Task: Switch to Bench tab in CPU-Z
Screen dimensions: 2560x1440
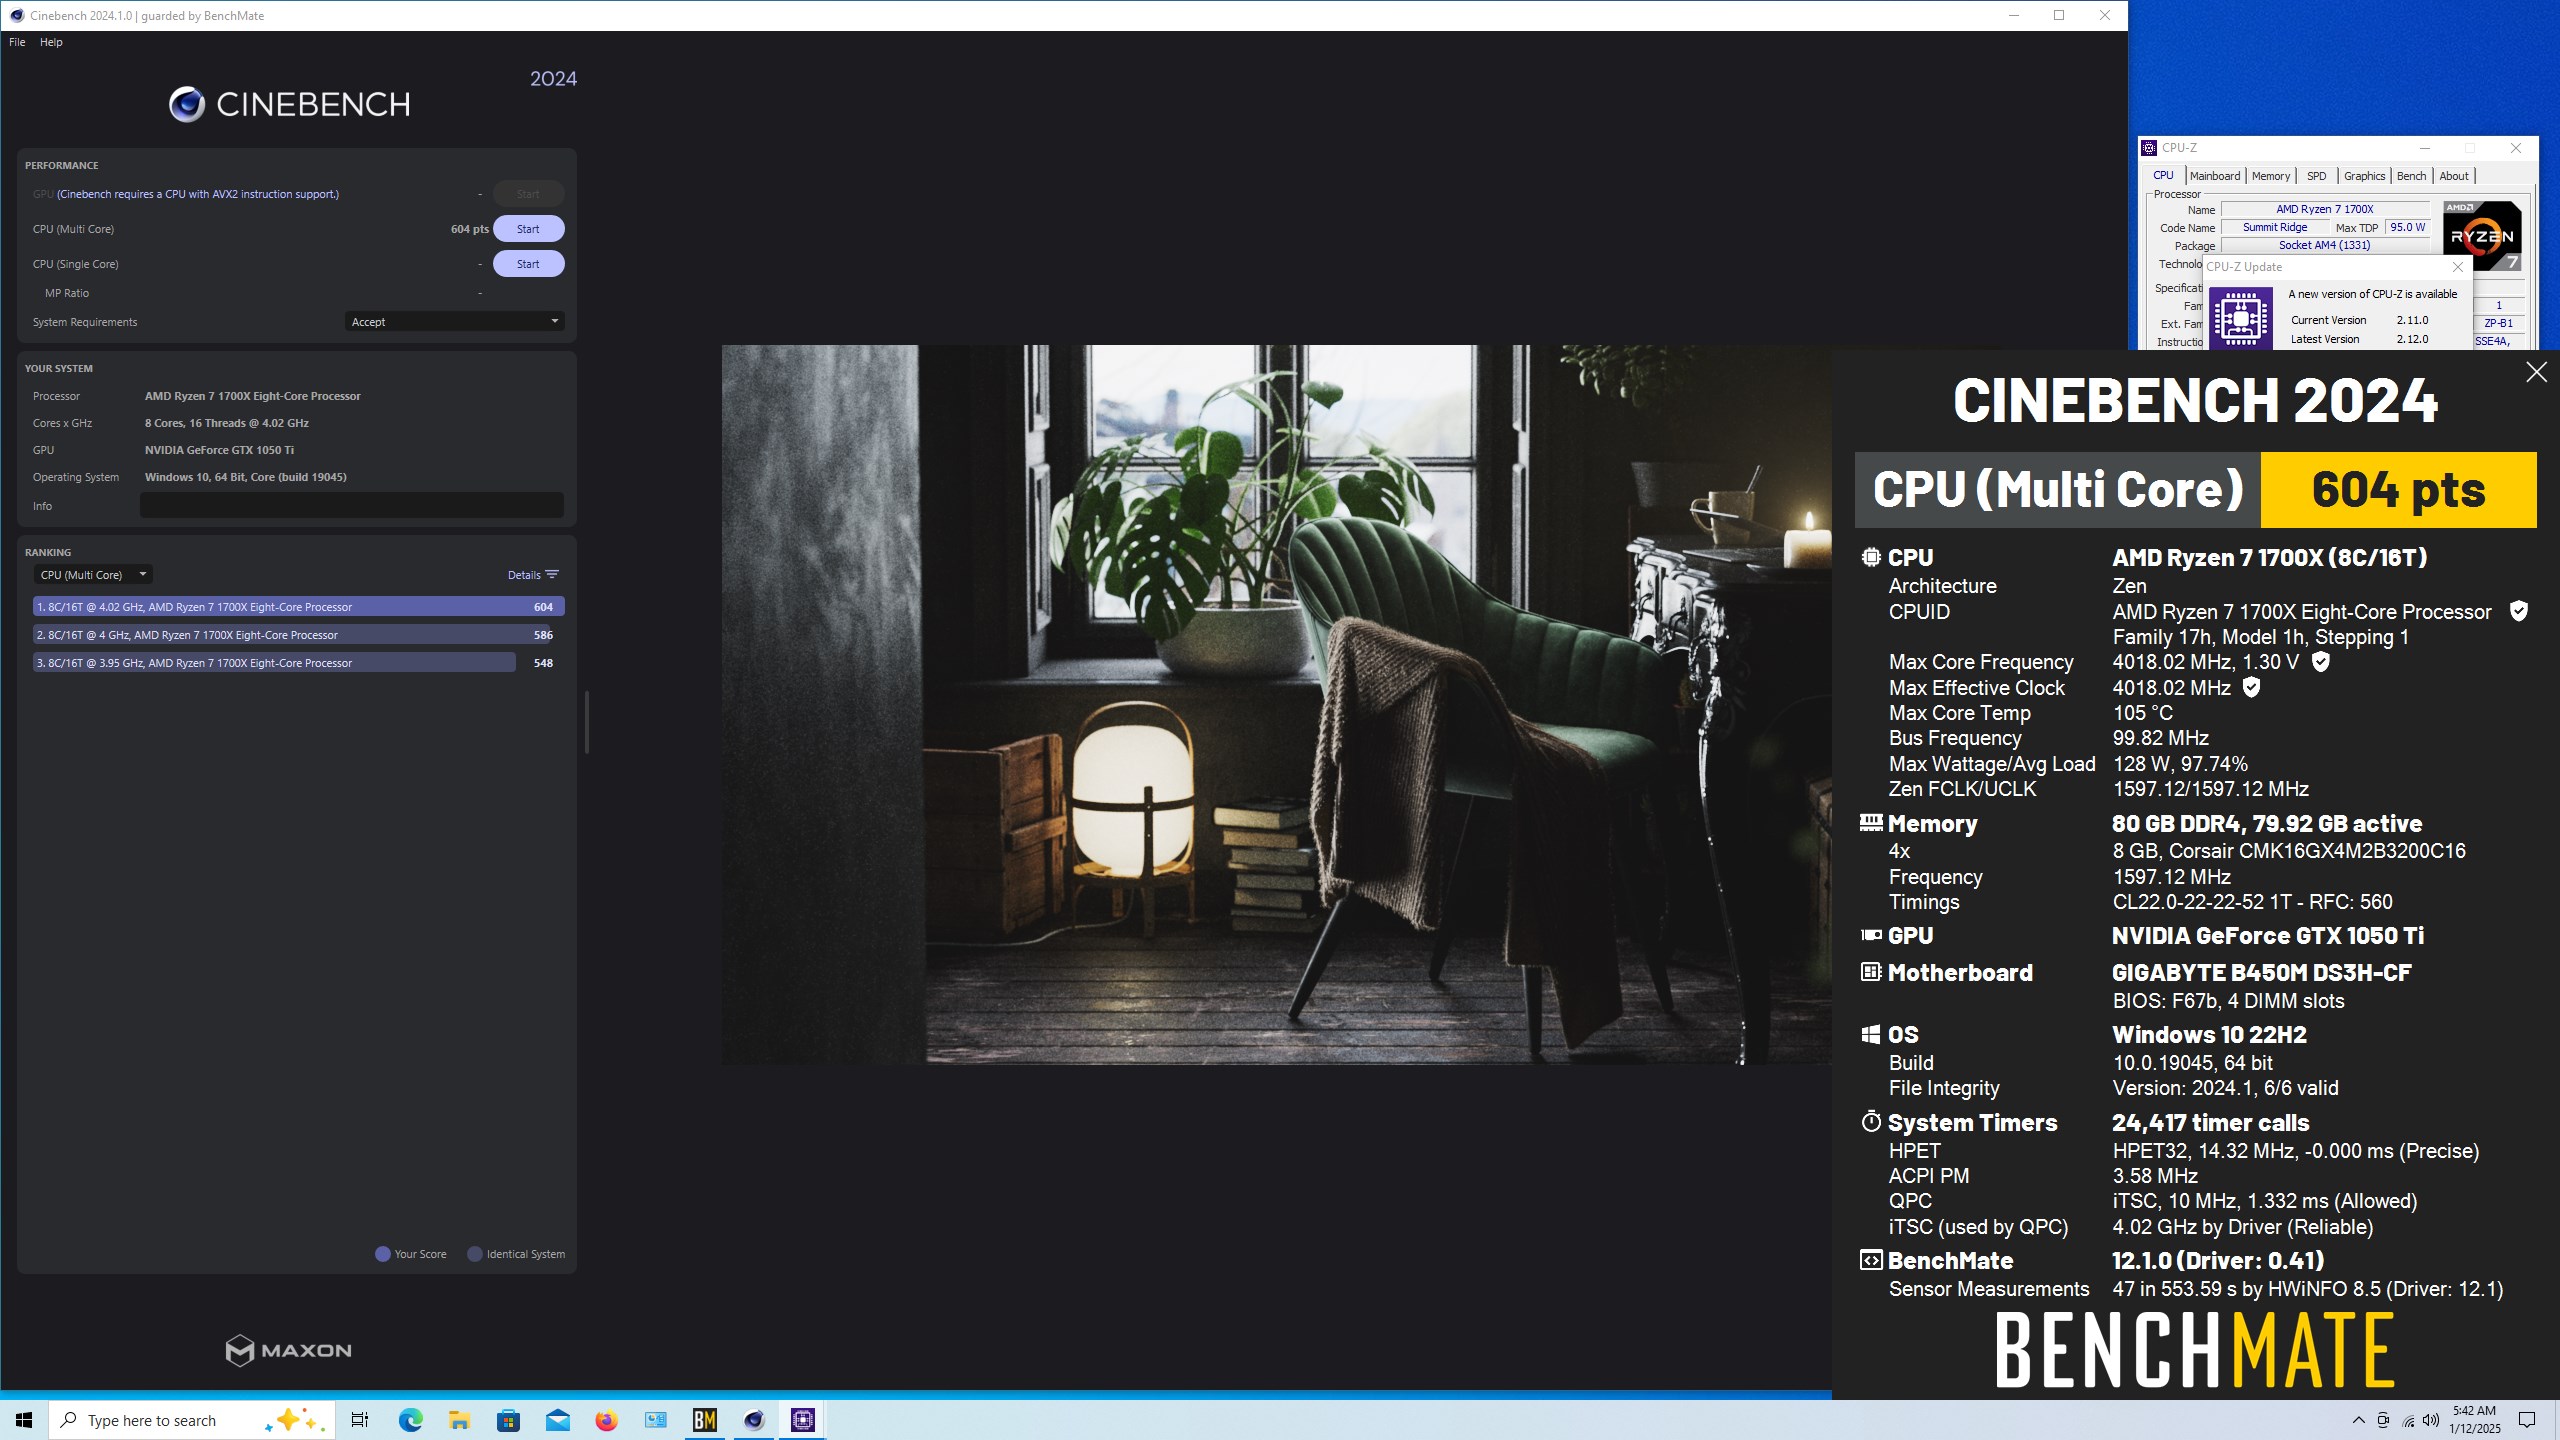Action: [2411, 176]
